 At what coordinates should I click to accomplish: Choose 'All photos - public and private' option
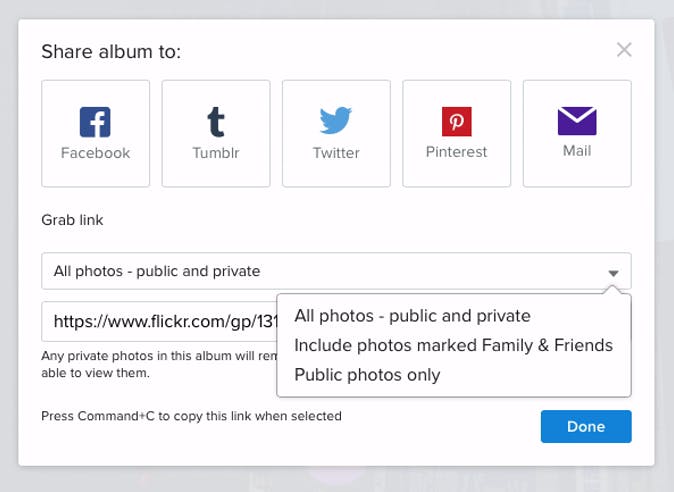click(x=412, y=316)
